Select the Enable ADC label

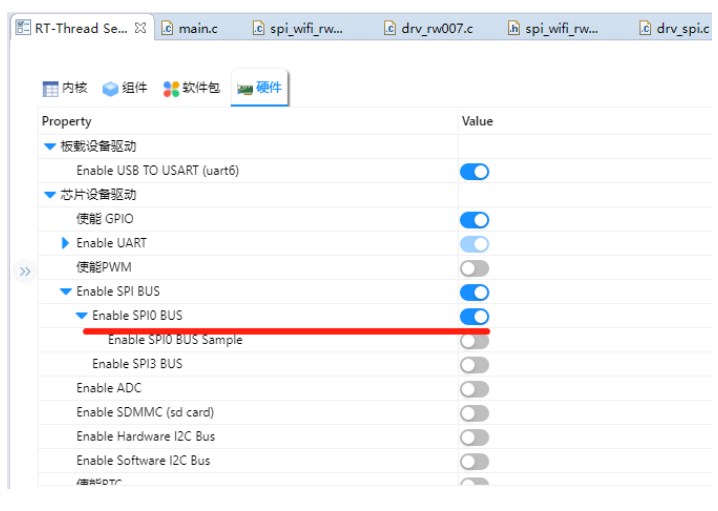pos(109,388)
